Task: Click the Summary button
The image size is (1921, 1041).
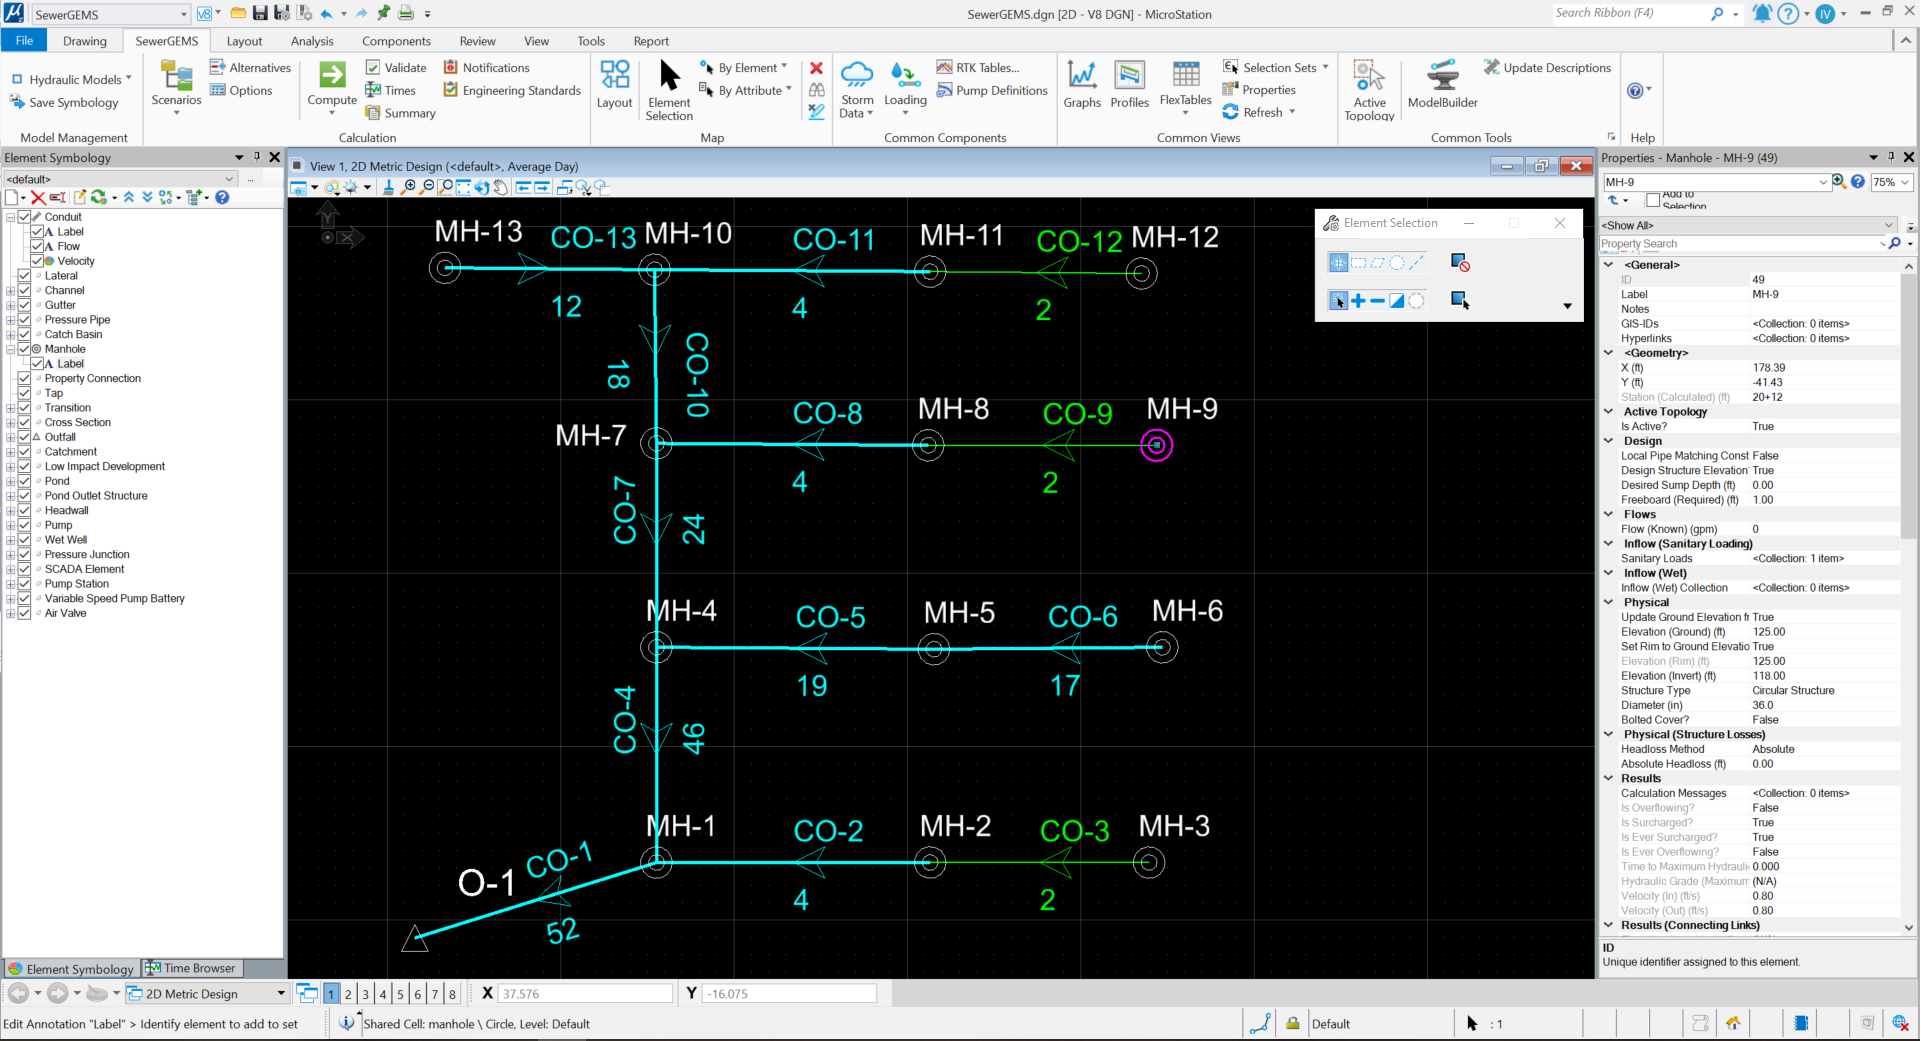Action: click(400, 113)
